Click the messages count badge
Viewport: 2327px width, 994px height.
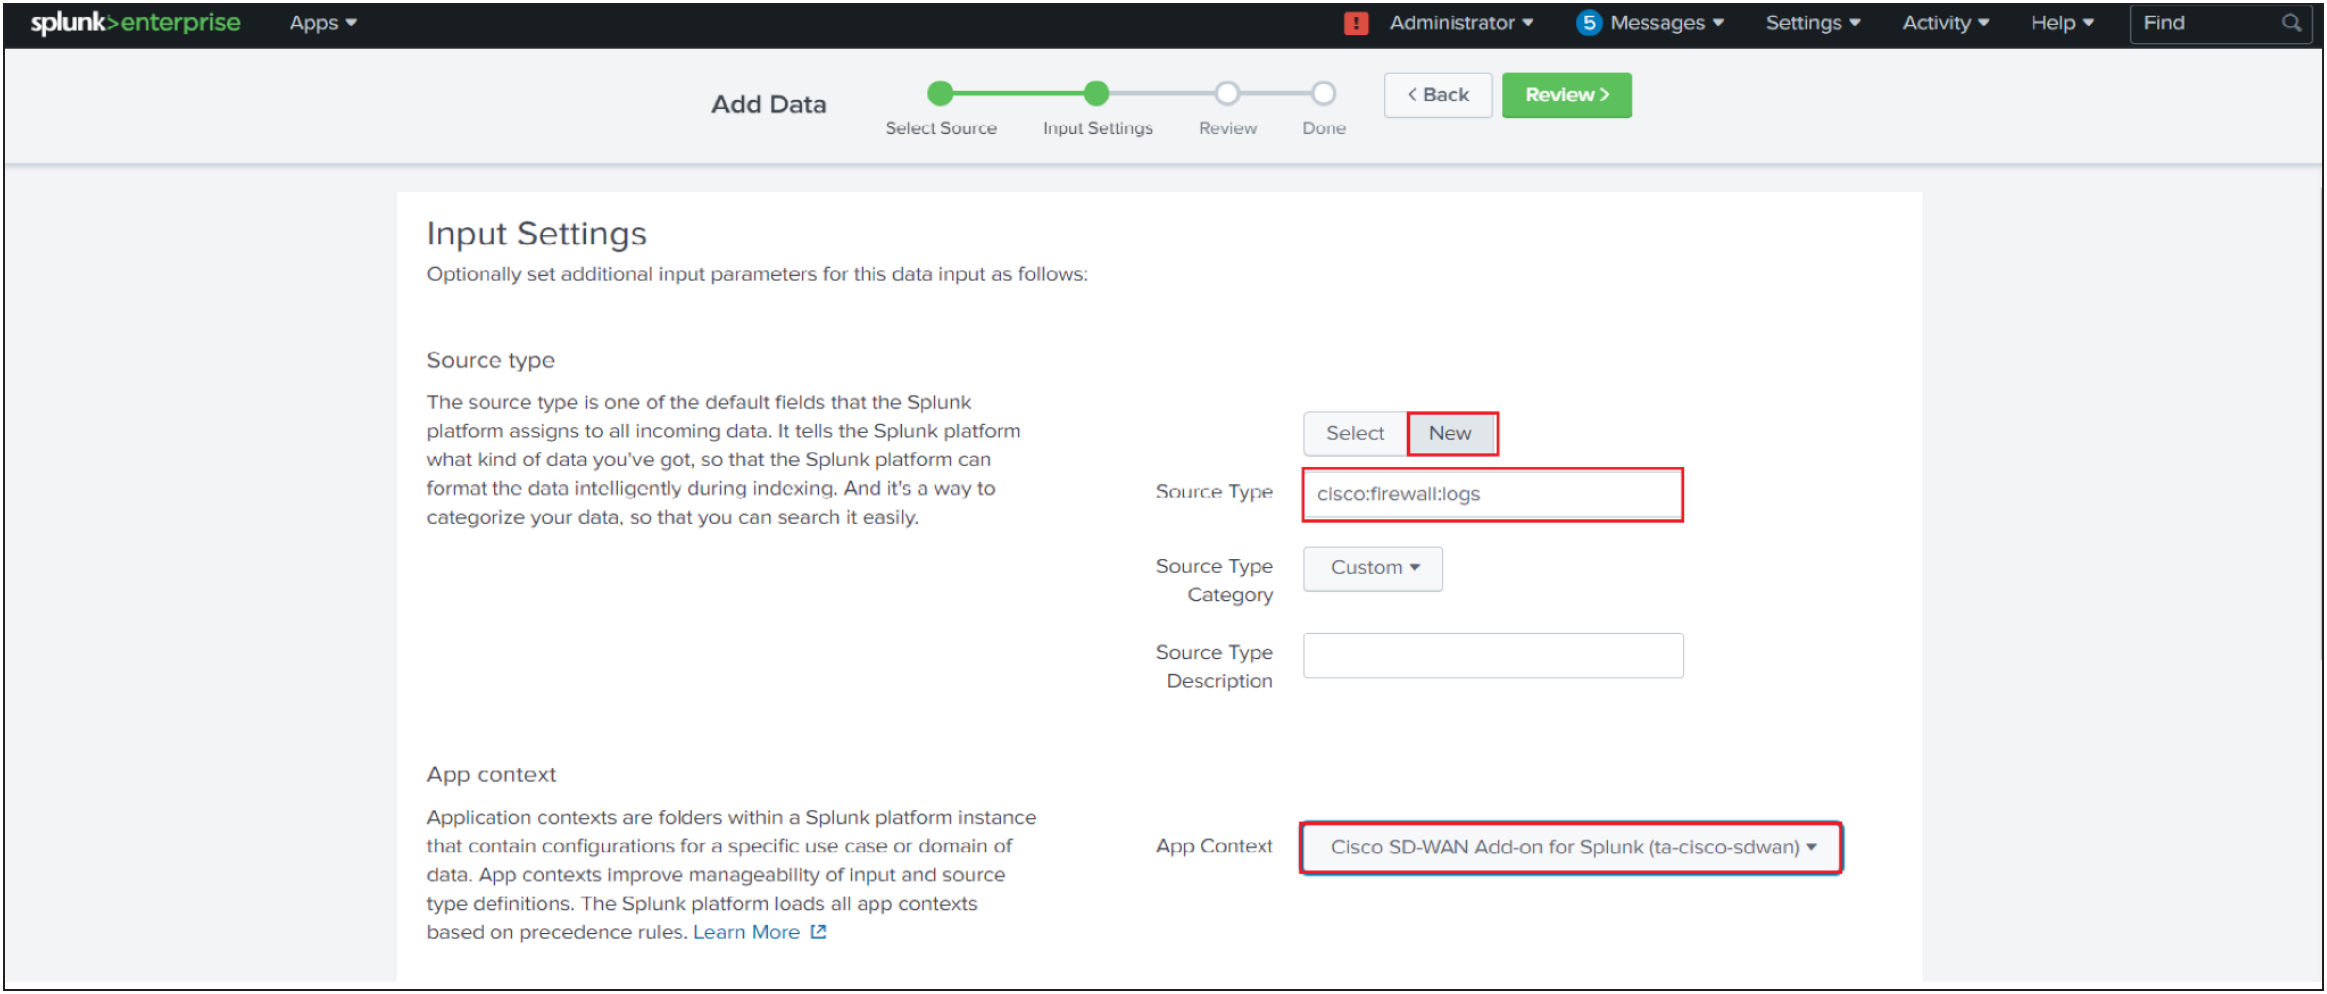pos(1588,23)
